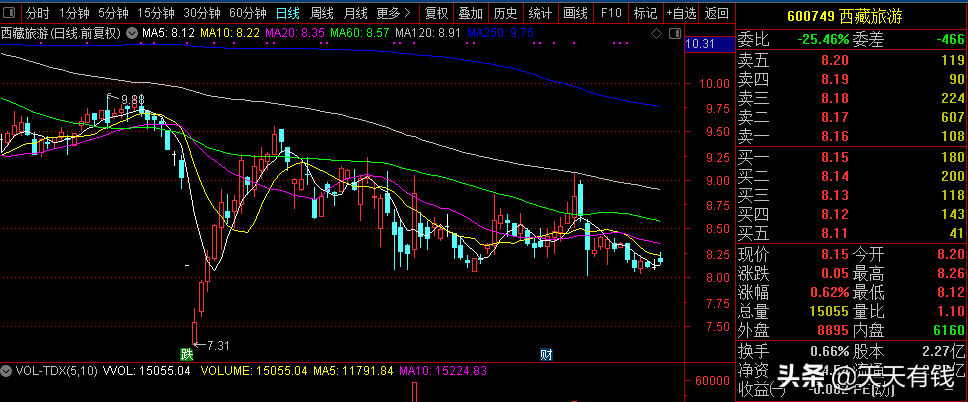The width and height of the screenshot is (968, 402).
Task: Click the diamond icon above chart
Action: tap(657, 33)
